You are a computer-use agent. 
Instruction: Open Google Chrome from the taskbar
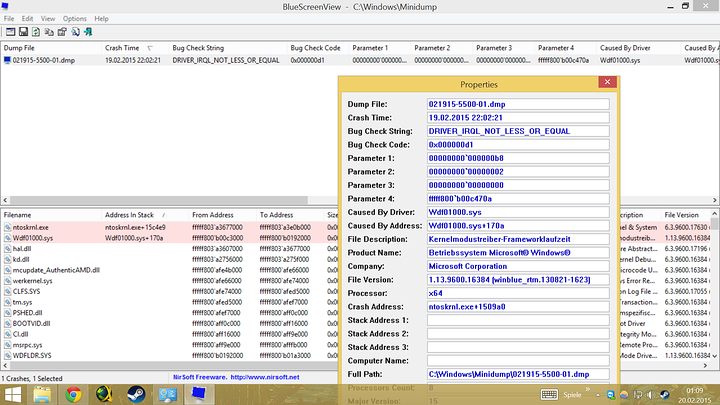[x=74, y=394]
